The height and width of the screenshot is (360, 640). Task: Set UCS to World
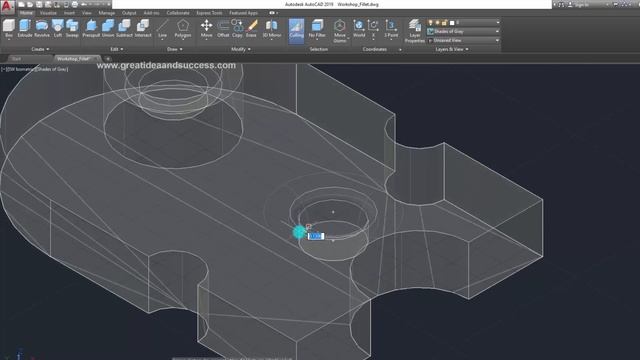359,28
